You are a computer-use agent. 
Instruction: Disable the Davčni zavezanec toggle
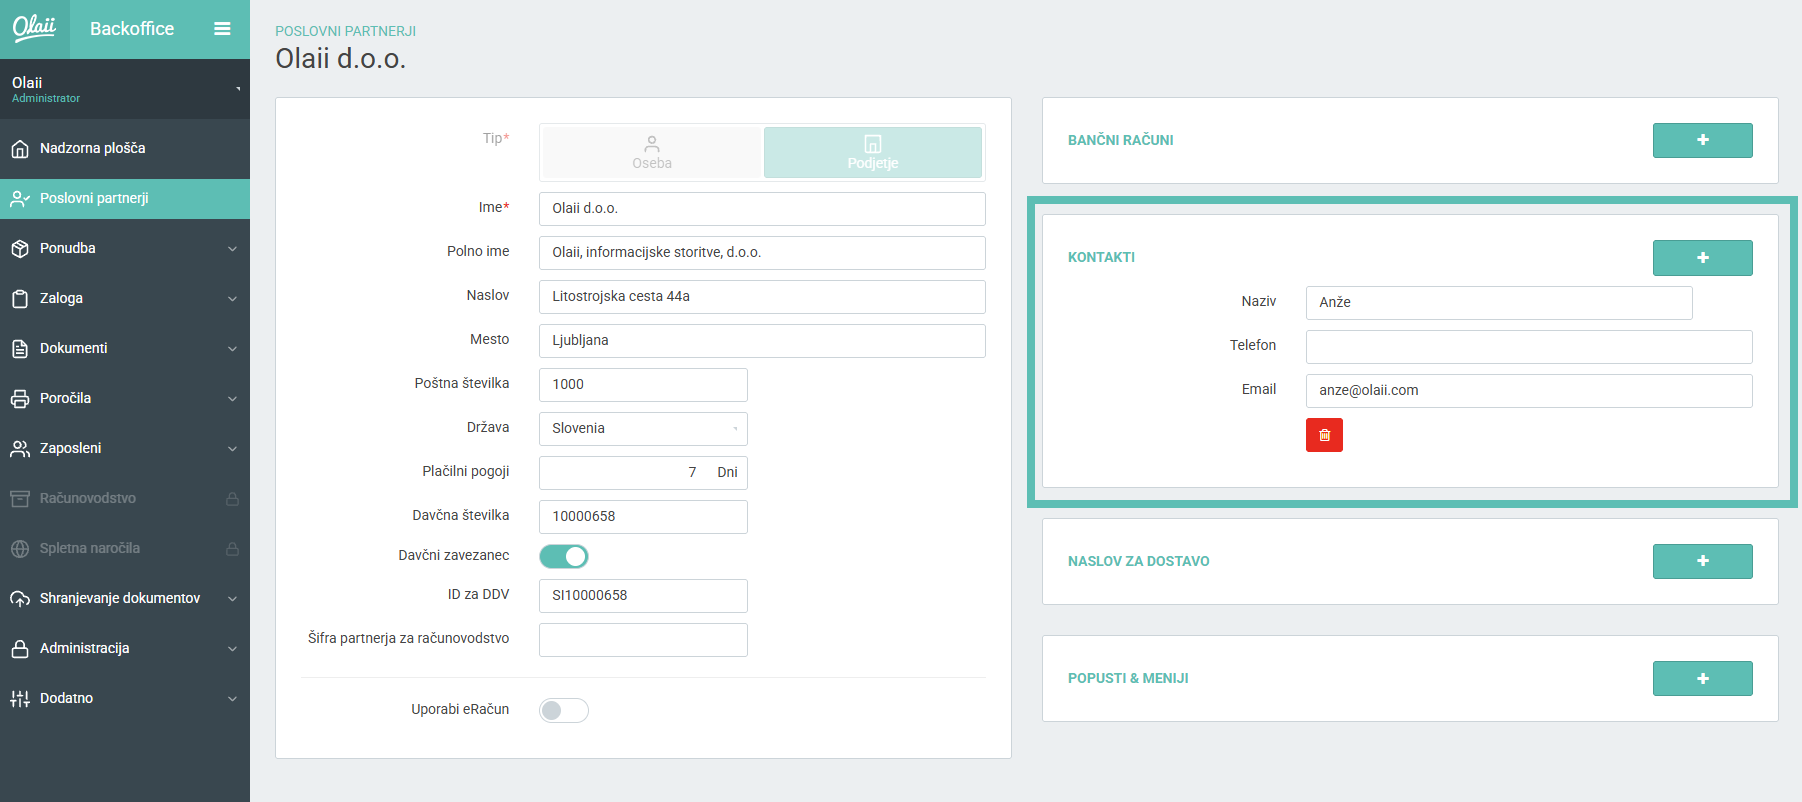564,556
